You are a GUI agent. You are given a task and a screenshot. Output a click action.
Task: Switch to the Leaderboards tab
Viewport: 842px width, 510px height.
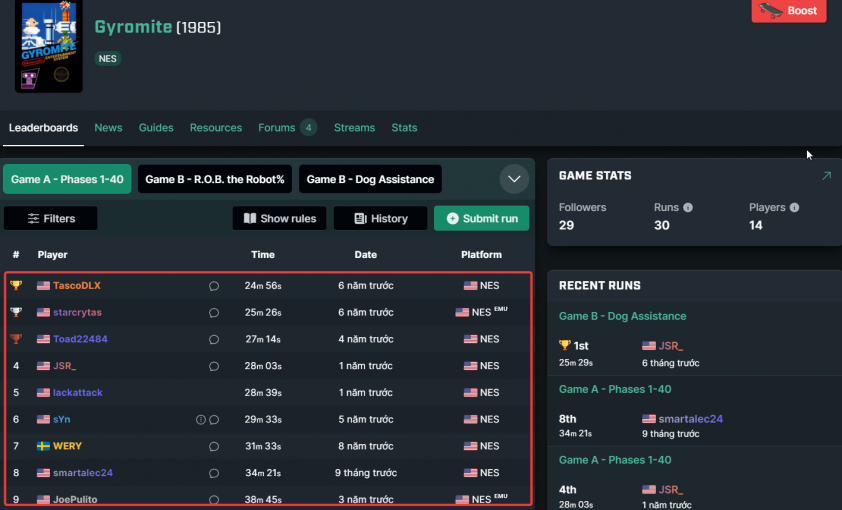[43, 128]
